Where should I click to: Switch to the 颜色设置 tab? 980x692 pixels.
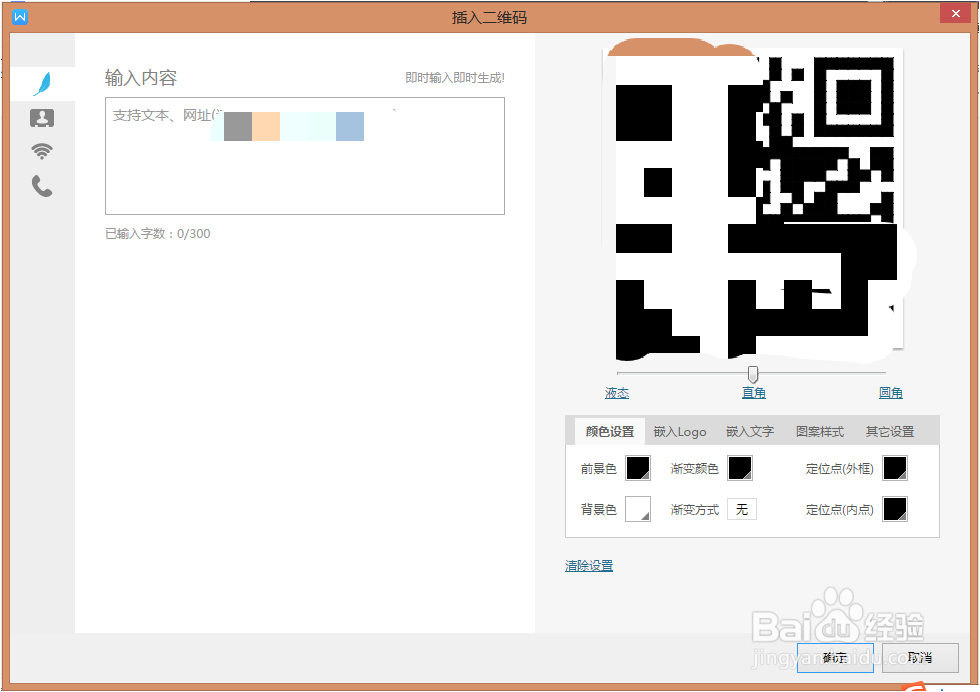coord(609,431)
